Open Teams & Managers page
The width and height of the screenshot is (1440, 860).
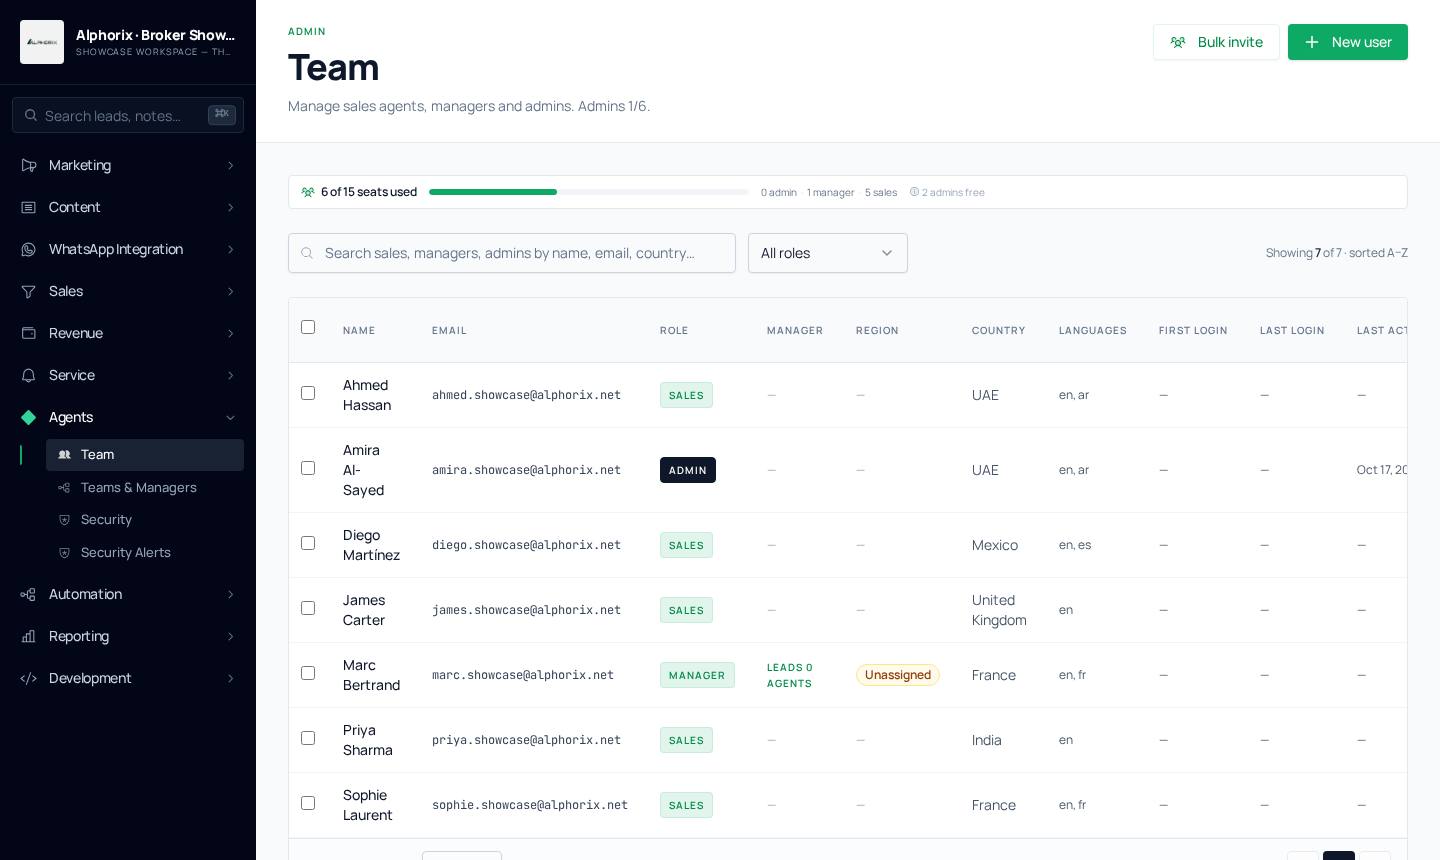pos(145,488)
